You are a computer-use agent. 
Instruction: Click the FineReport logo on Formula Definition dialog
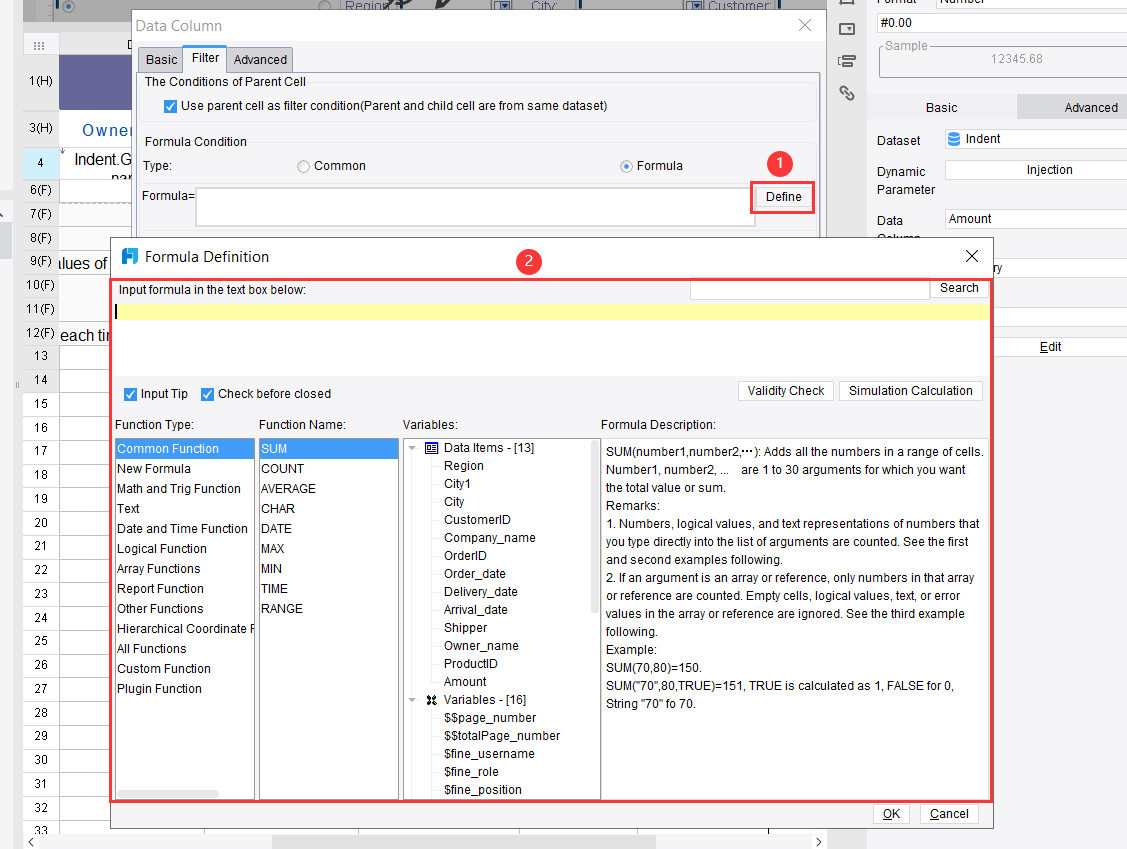131,256
